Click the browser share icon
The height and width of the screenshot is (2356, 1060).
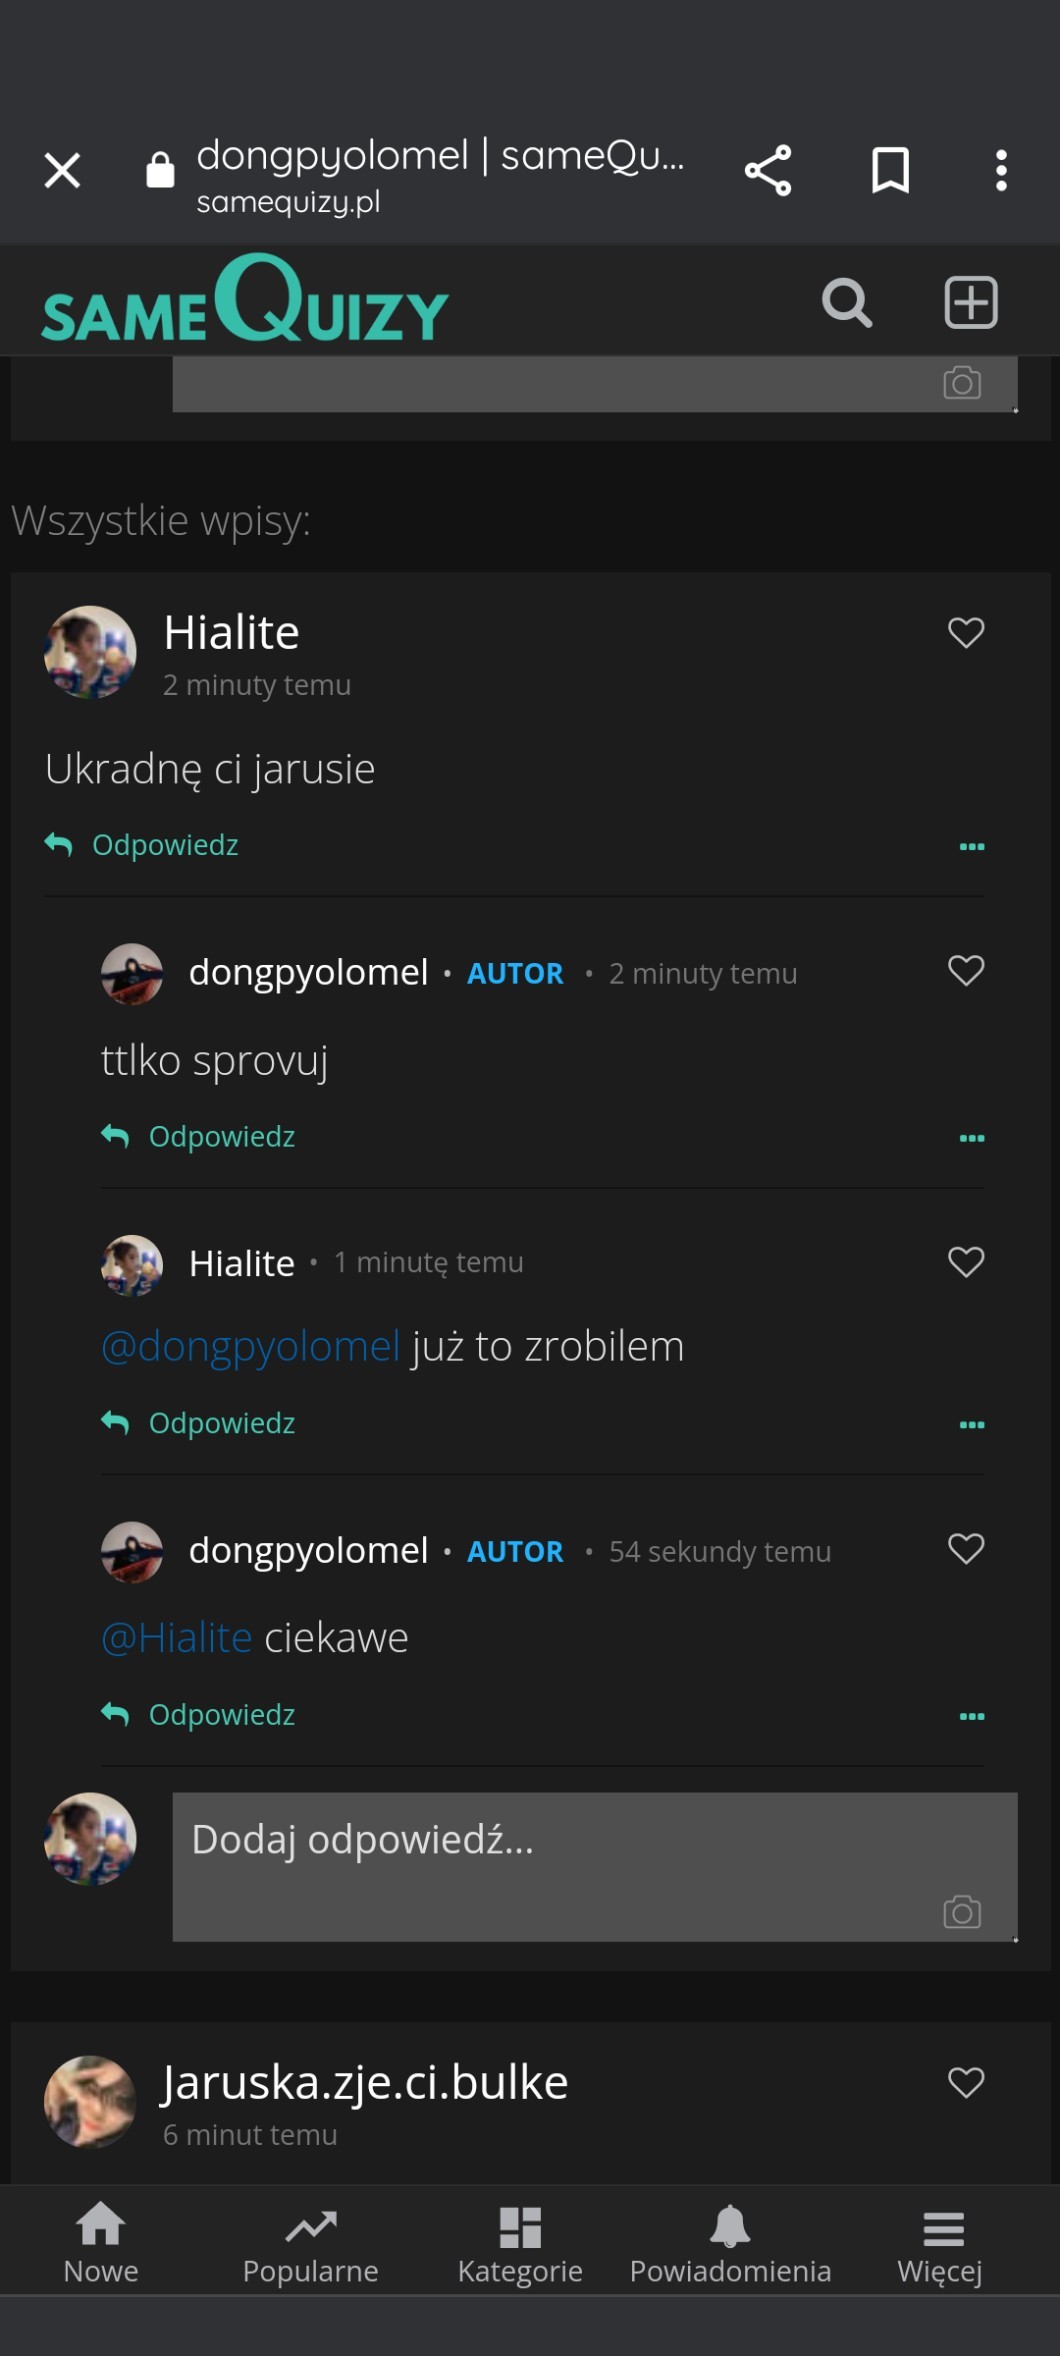(768, 170)
